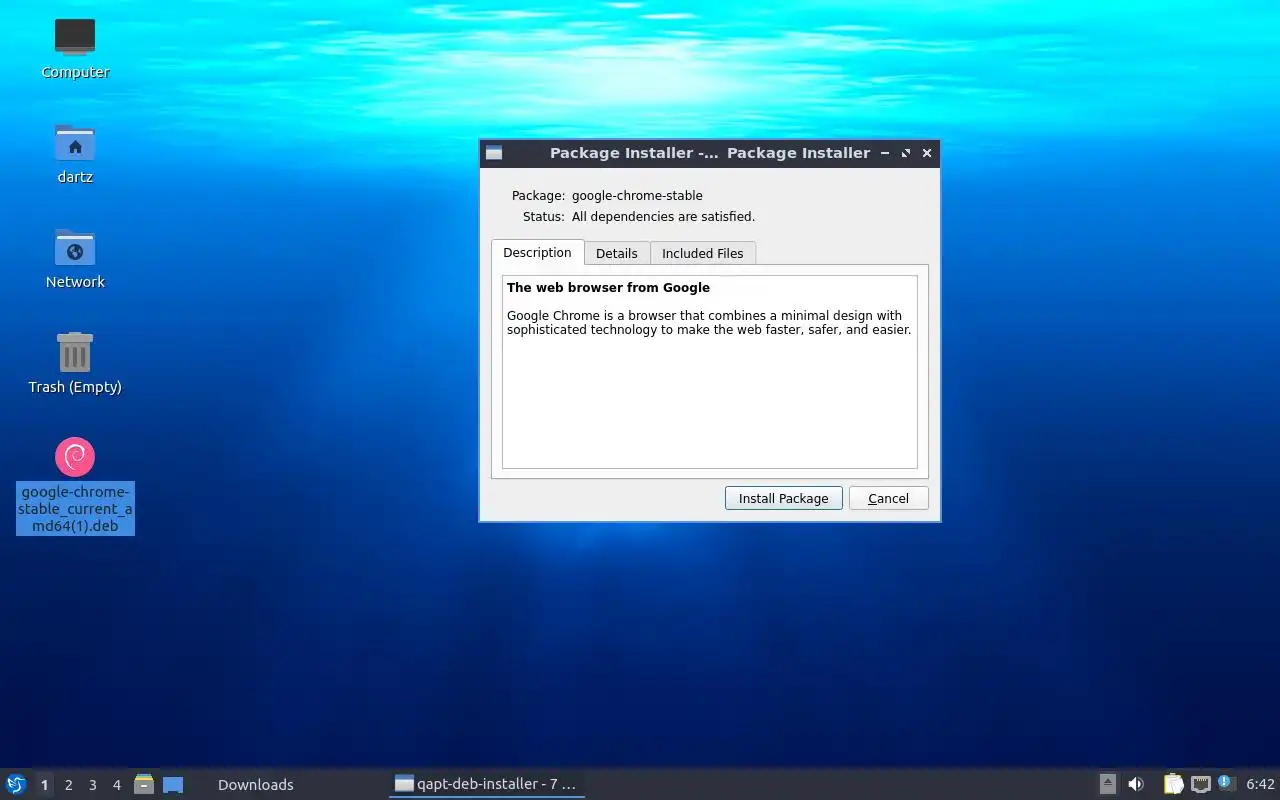Click the Install Package button
The image size is (1280, 800).
tap(783, 498)
